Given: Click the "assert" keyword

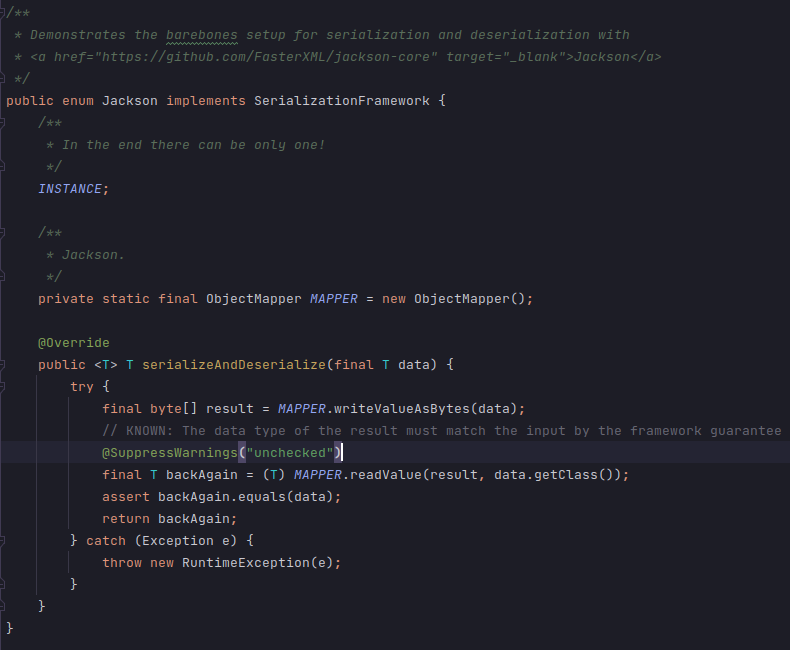Looking at the screenshot, I should pos(126,497).
